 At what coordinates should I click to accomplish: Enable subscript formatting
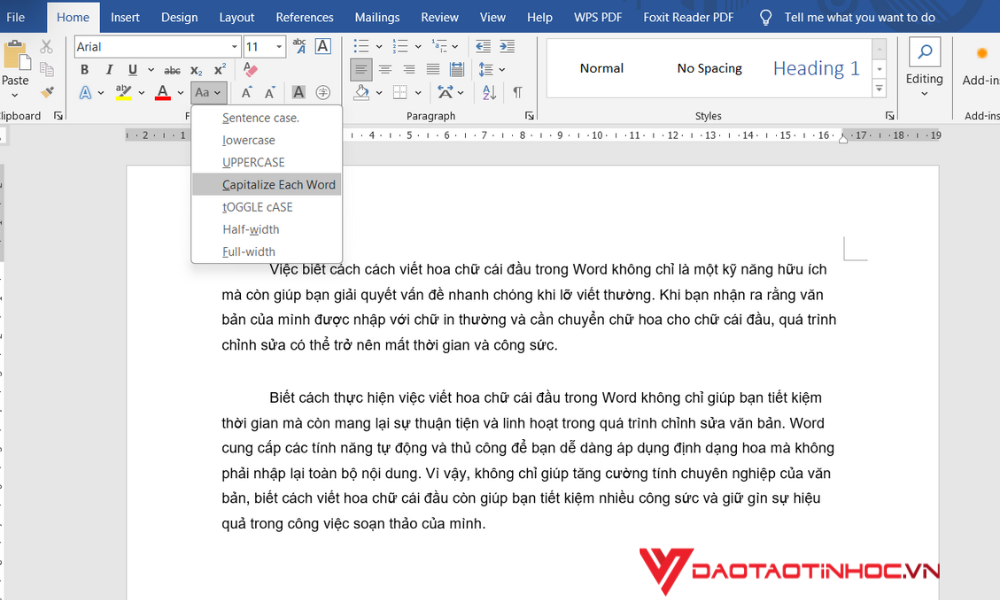pyautogui.click(x=196, y=69)
